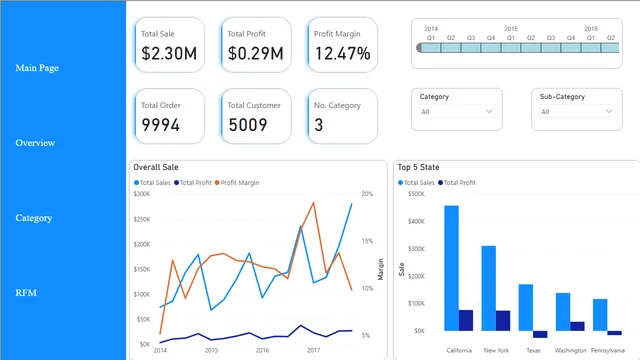Image resolution: width=640 pixels, height=360 pixels.
Task: Open the Category slicer dropdown
Action: pos(457,111)
